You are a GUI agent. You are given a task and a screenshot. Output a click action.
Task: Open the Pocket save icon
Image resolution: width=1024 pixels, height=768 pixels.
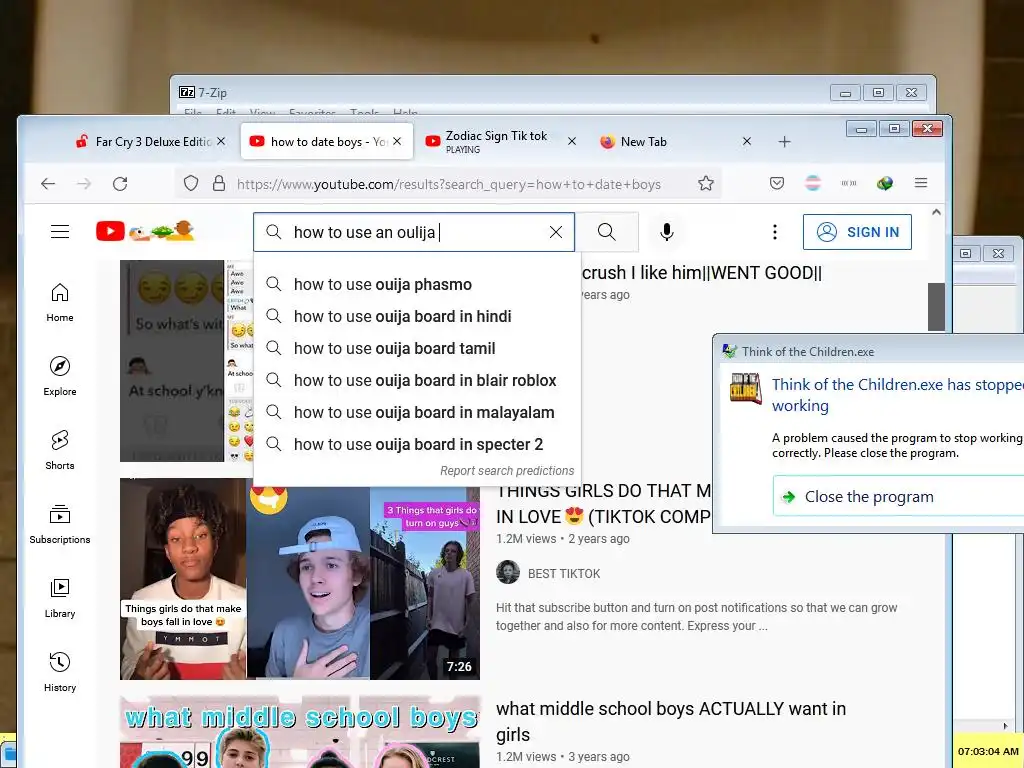tap(776, 184)
